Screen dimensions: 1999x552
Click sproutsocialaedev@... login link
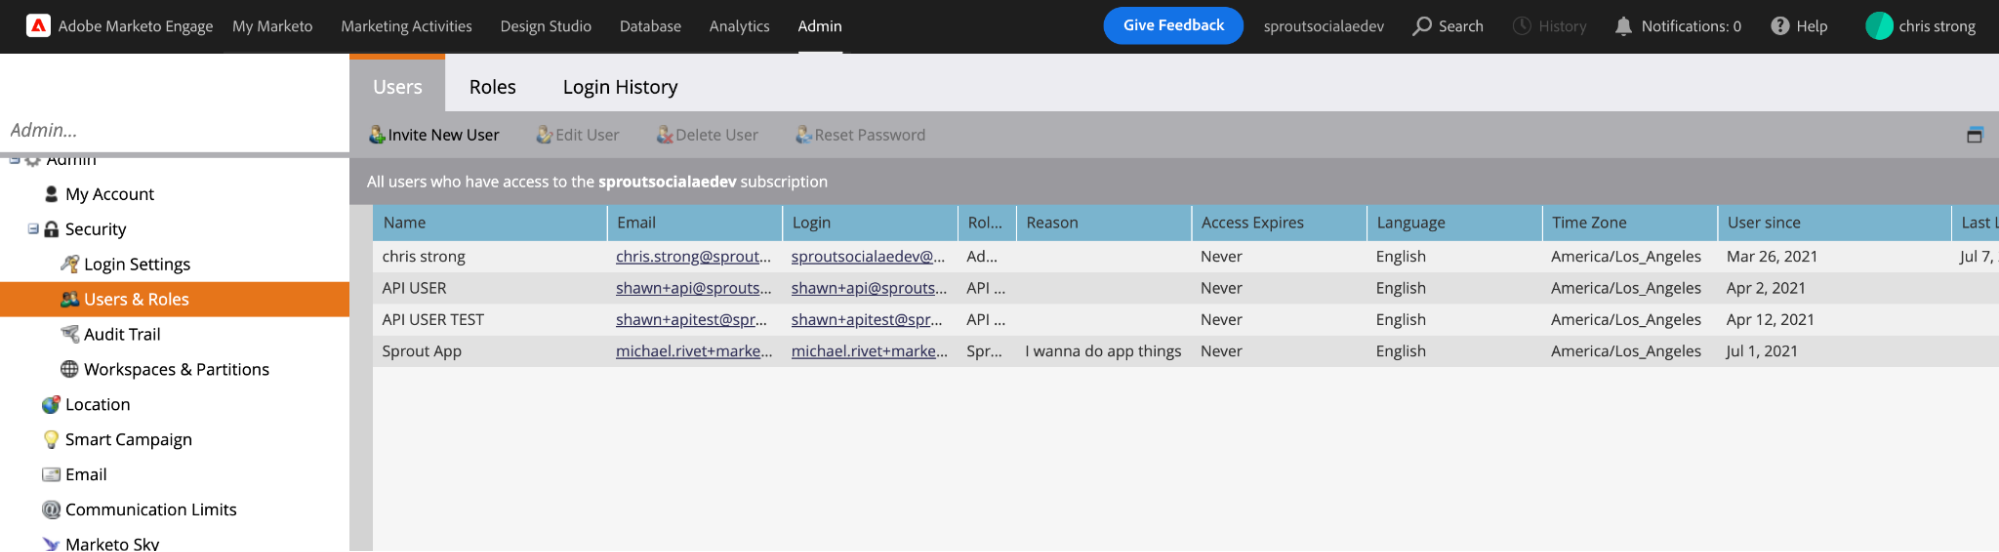point(868,257)
